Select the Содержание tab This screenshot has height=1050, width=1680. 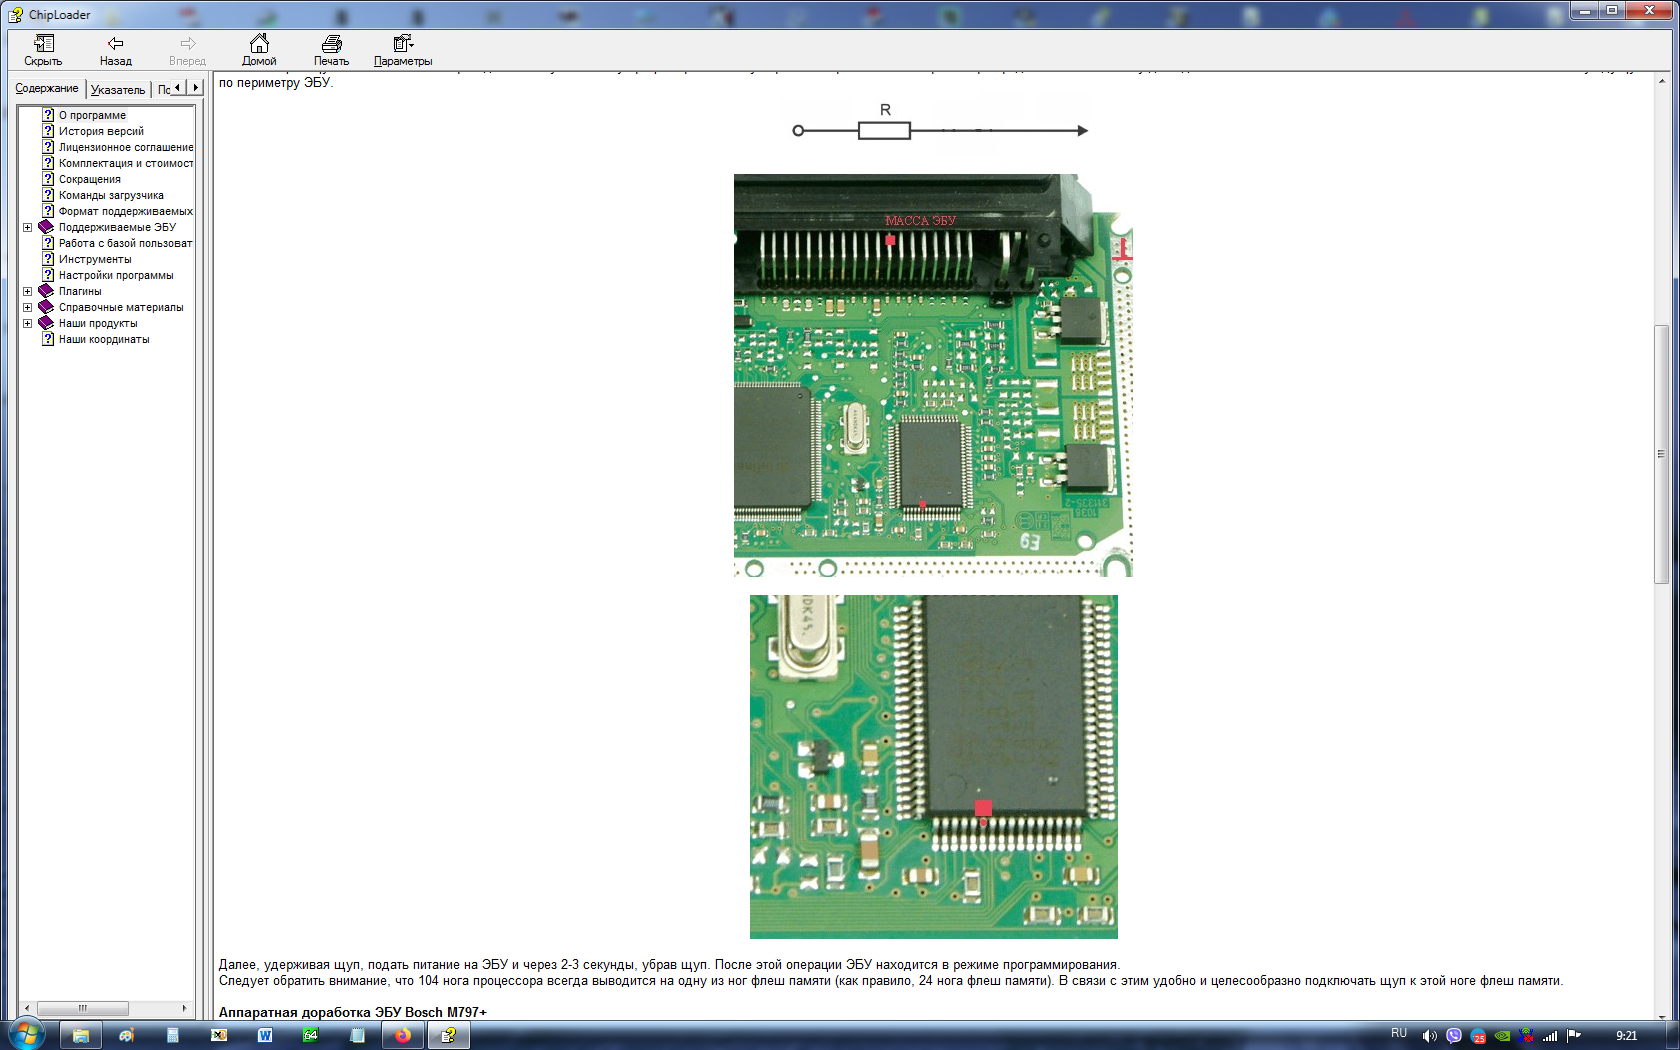pos(47,89)
